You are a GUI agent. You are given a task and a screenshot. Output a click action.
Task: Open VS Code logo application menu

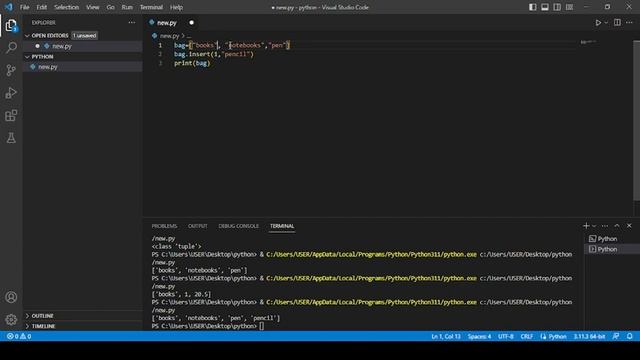(x=9, y=7)
